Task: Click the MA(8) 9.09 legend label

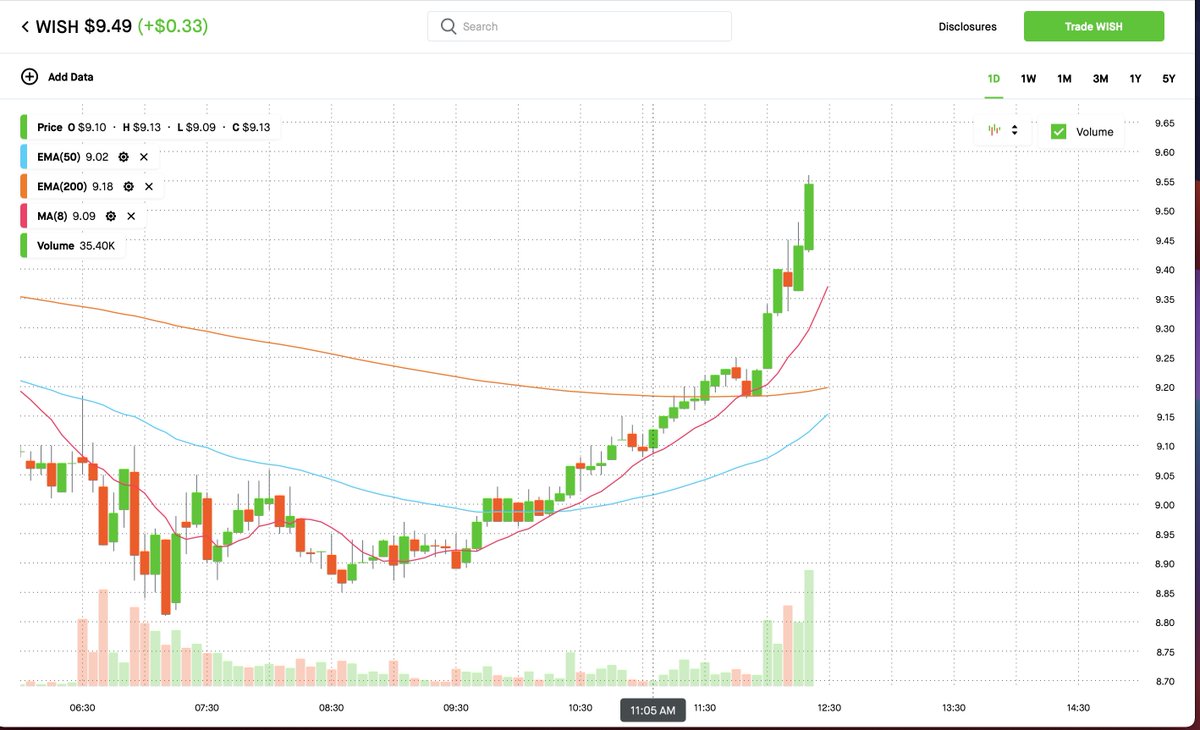Action: pos(66,216)
